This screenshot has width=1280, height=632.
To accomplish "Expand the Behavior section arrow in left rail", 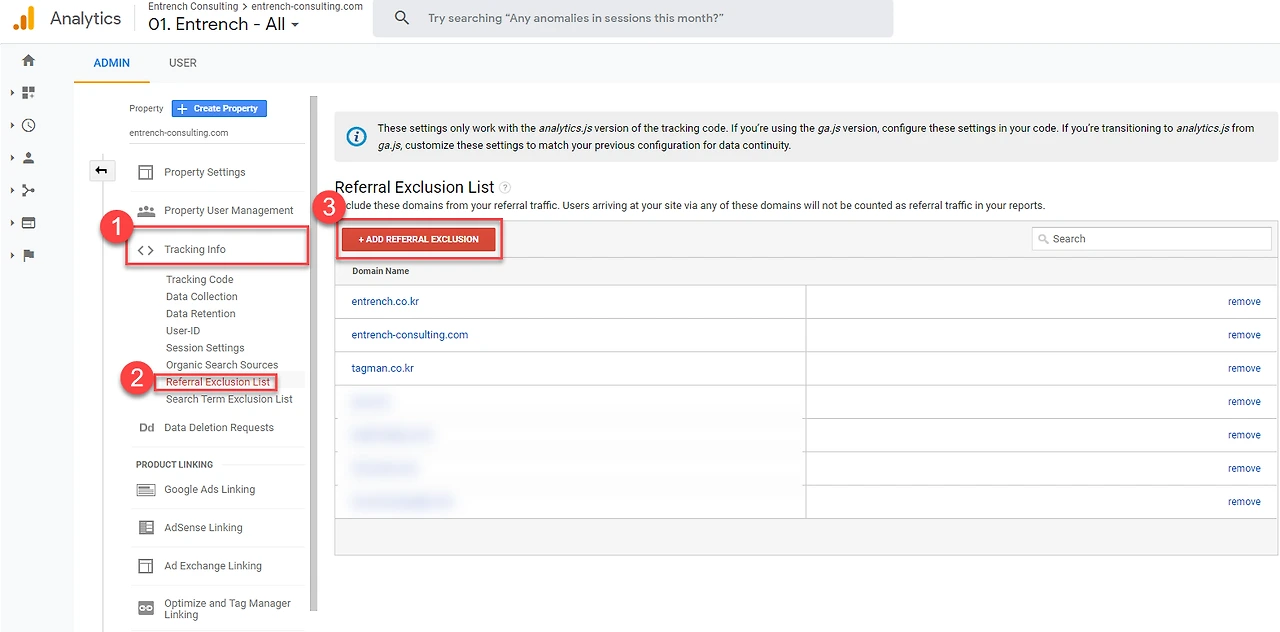I will click(12, 223).
